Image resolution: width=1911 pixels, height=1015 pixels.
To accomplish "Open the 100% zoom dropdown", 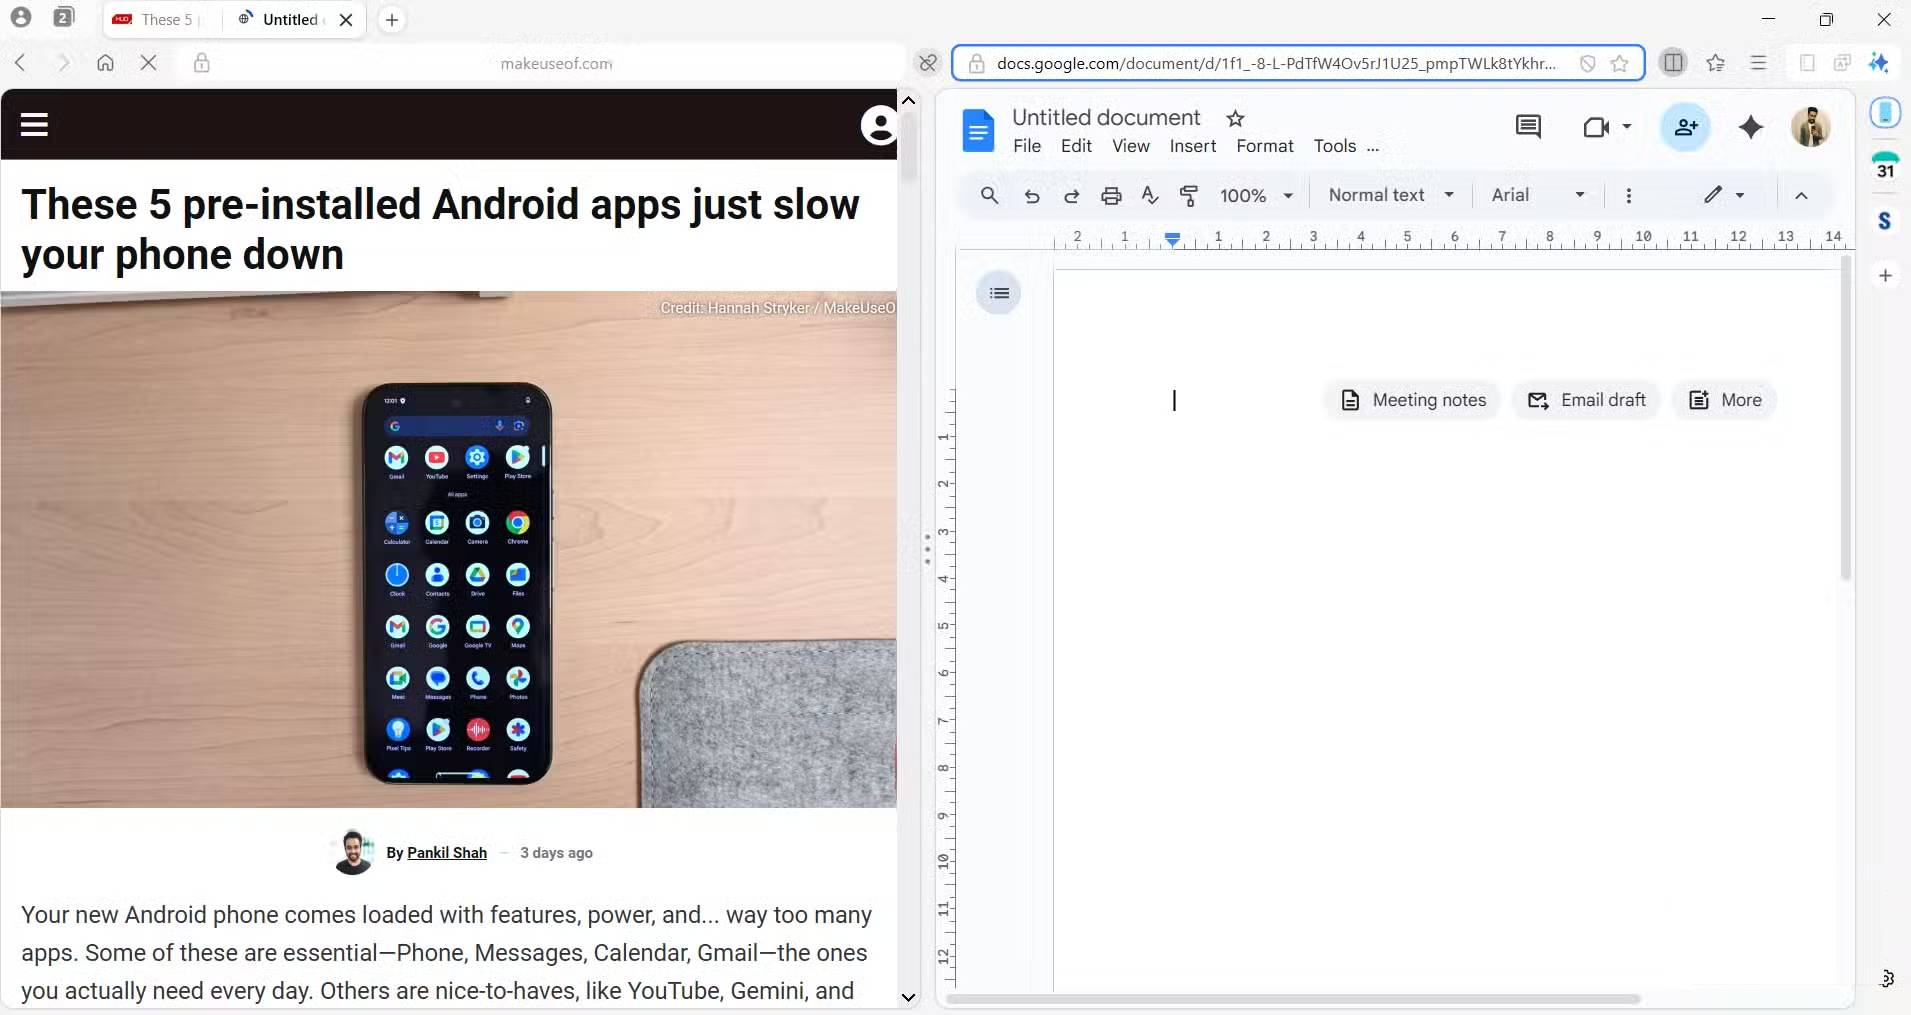I will click(x=1255, y=196).
